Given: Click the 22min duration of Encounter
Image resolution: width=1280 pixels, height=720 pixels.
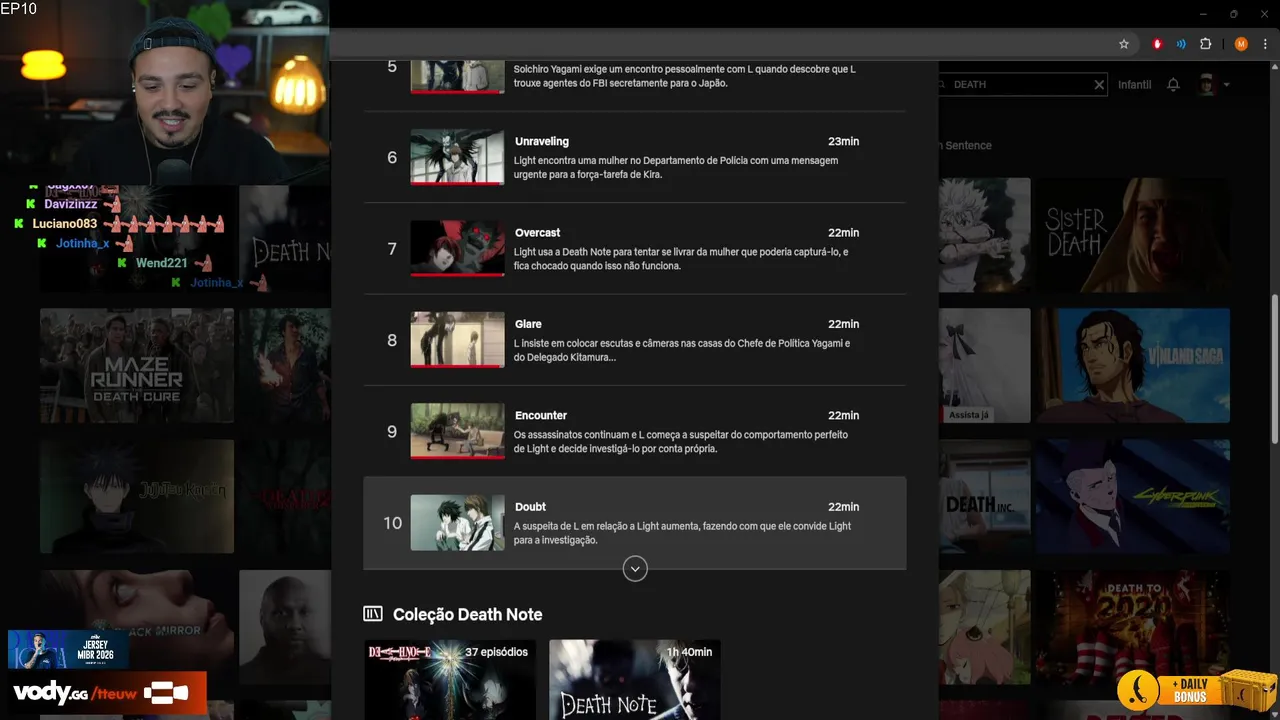Looking at the screenshot, I should (x=843, y=415).
